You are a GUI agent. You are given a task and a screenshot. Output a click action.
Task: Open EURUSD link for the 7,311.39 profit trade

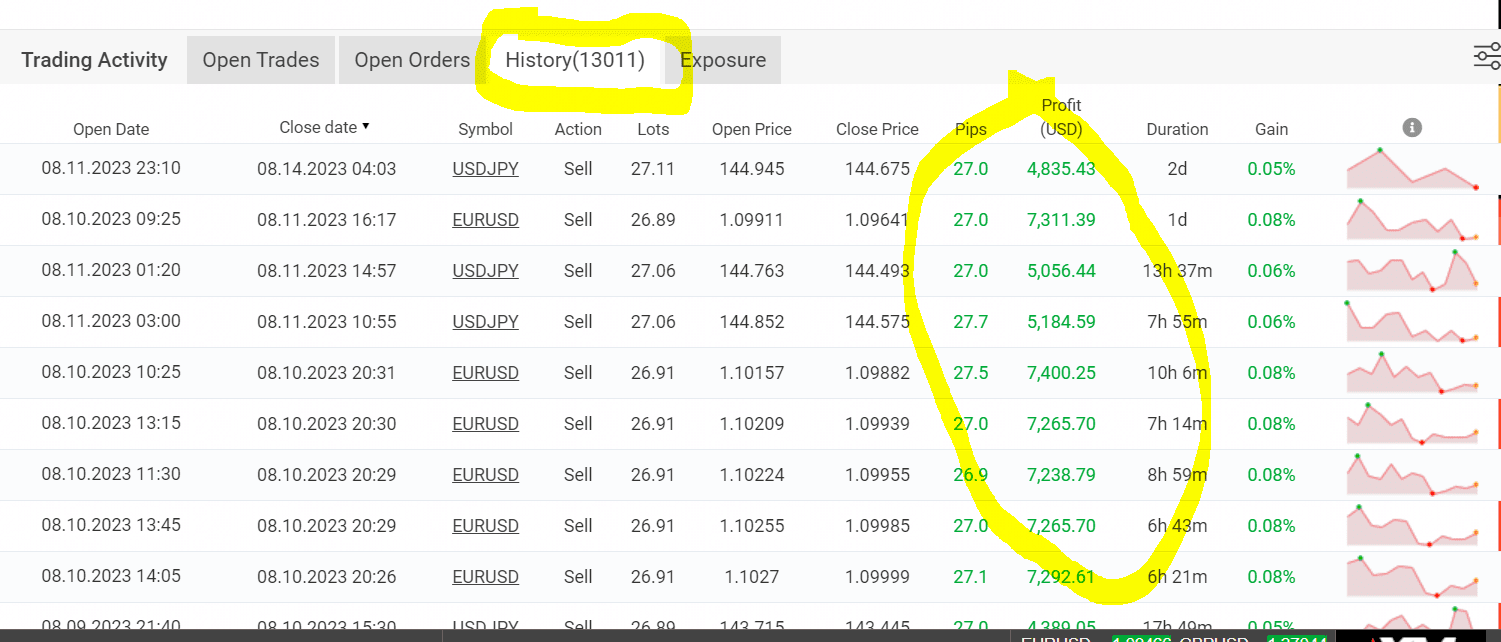(485, 220)
